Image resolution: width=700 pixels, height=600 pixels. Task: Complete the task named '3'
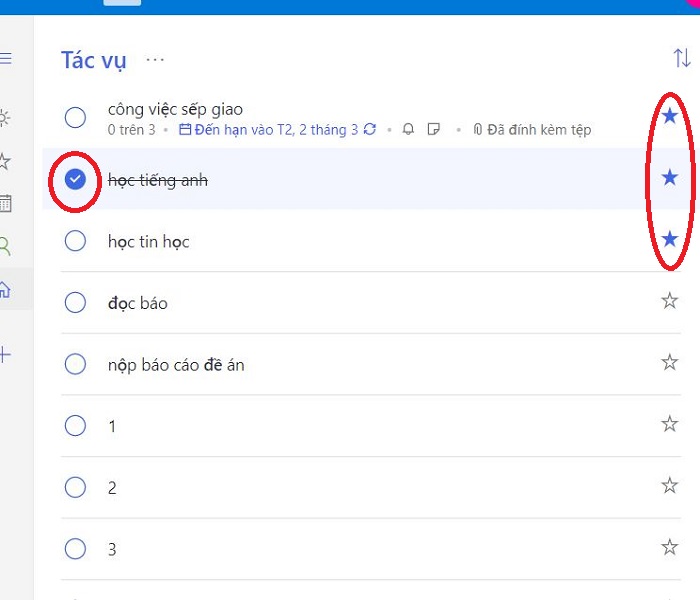pyautogui.click(x=75, y=549)
